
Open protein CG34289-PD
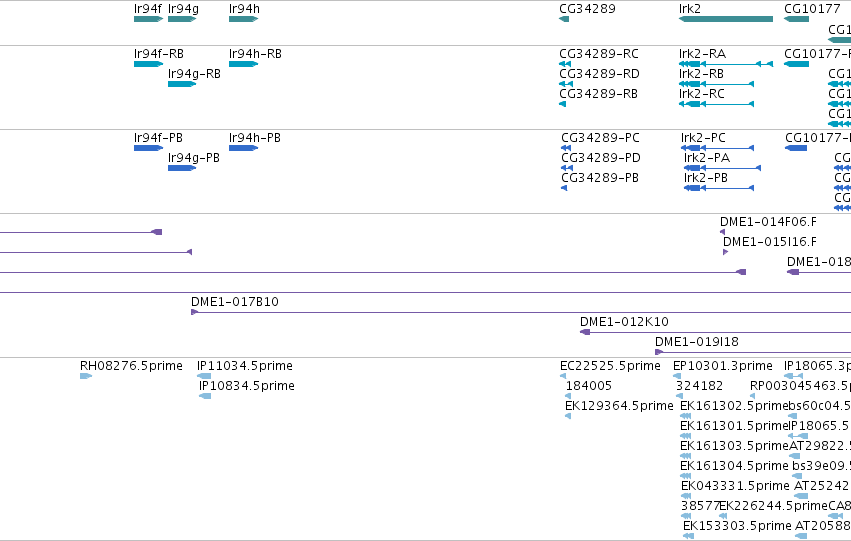pos(567,168)
